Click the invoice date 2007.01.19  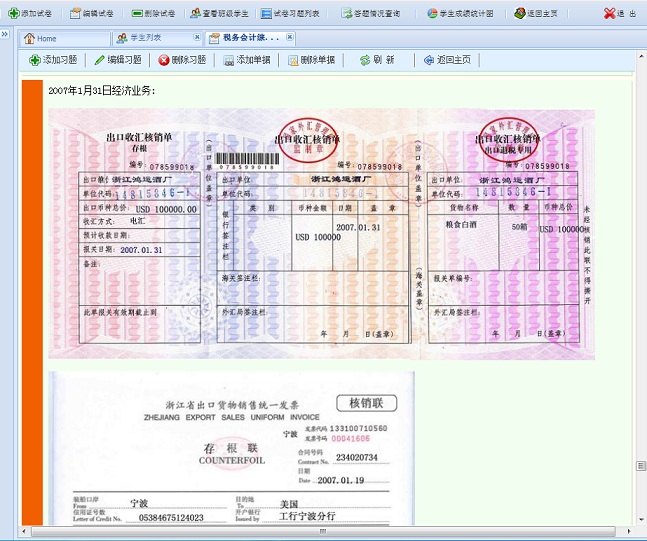coord(341,480)
